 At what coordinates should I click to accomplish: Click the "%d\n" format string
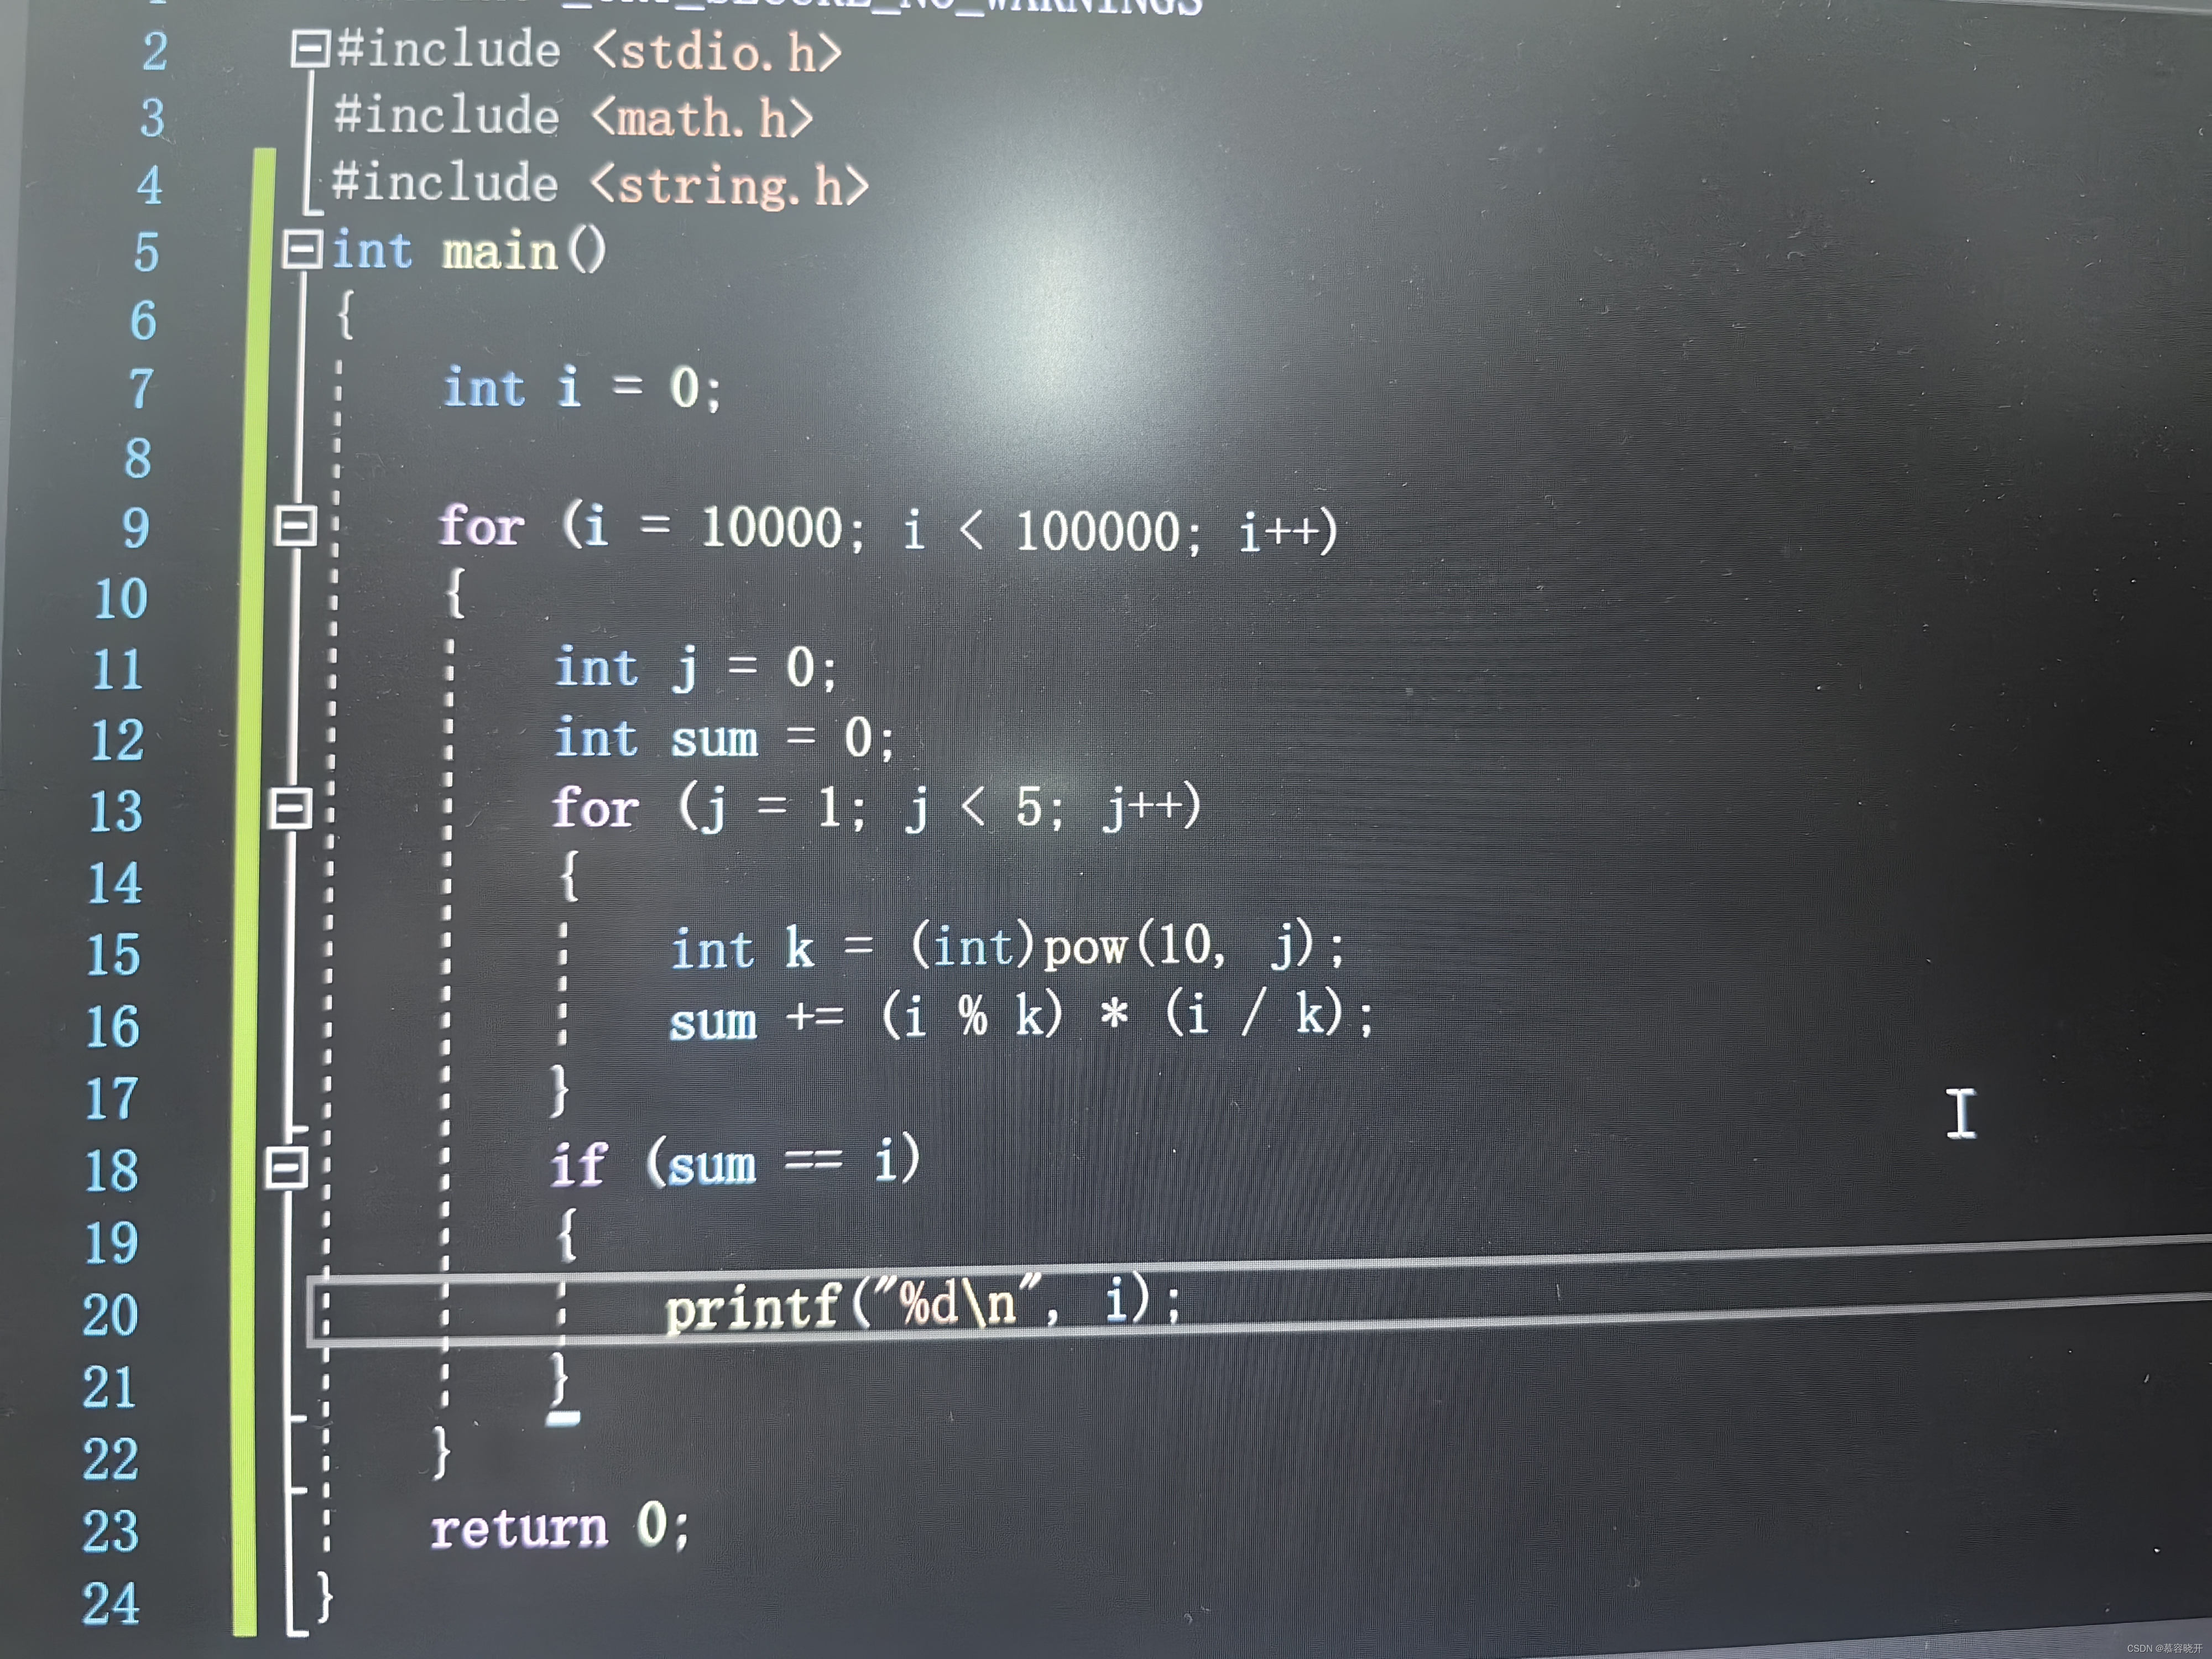(957, 1302)
